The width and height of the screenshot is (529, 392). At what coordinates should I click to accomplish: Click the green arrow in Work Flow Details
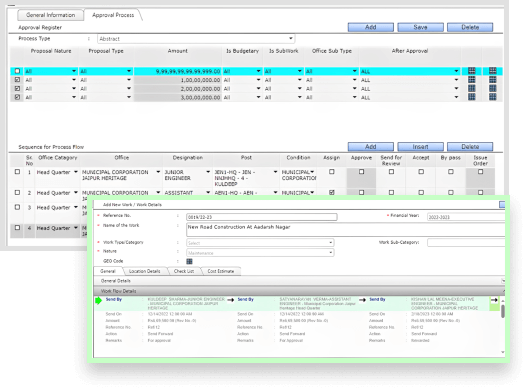[99, 300]
